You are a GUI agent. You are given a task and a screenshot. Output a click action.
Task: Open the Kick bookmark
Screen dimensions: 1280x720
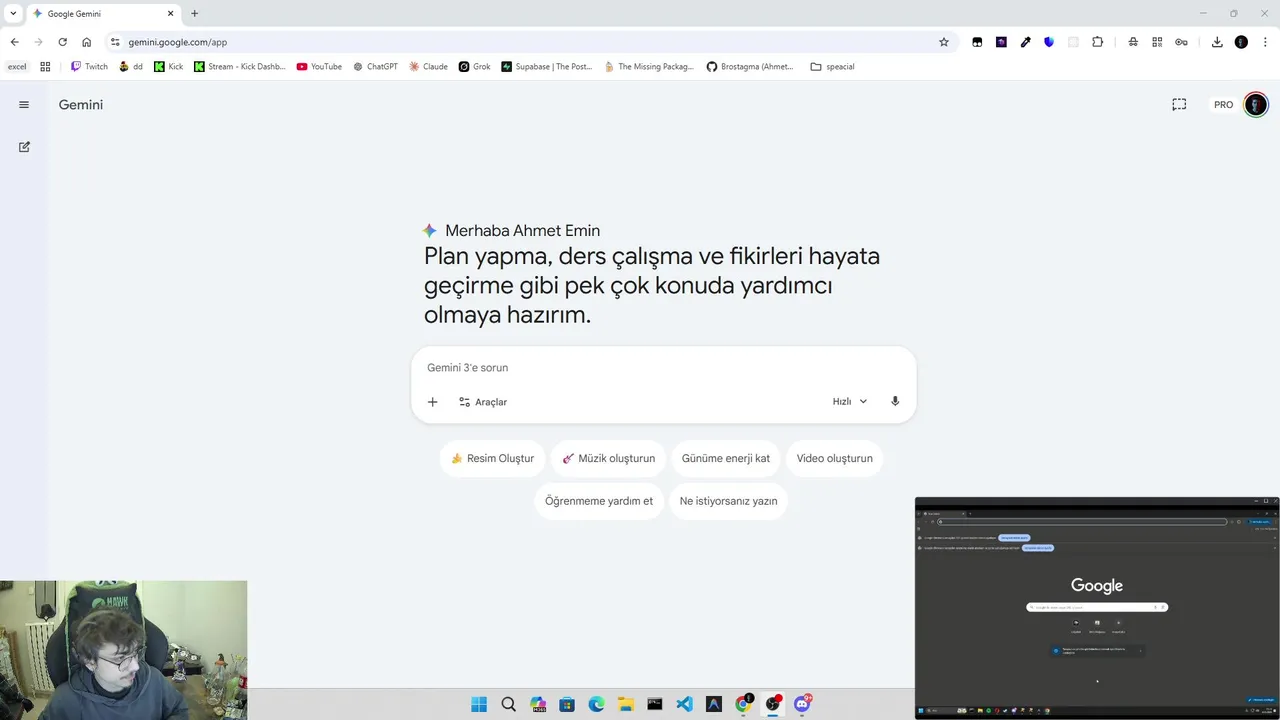[x=169, y=67]
